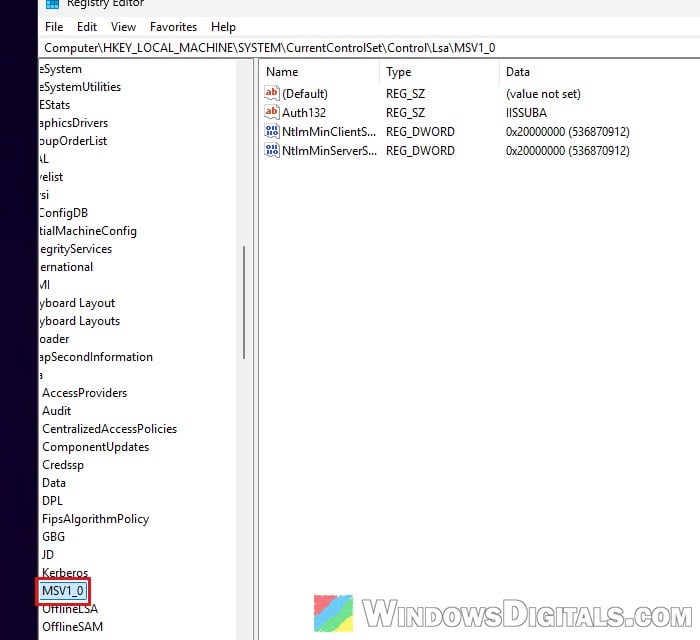Image resolution: width=700 pixels, height=640 pixels.
Task: Select the yboard Layout tree key
Action: [77, 303]
